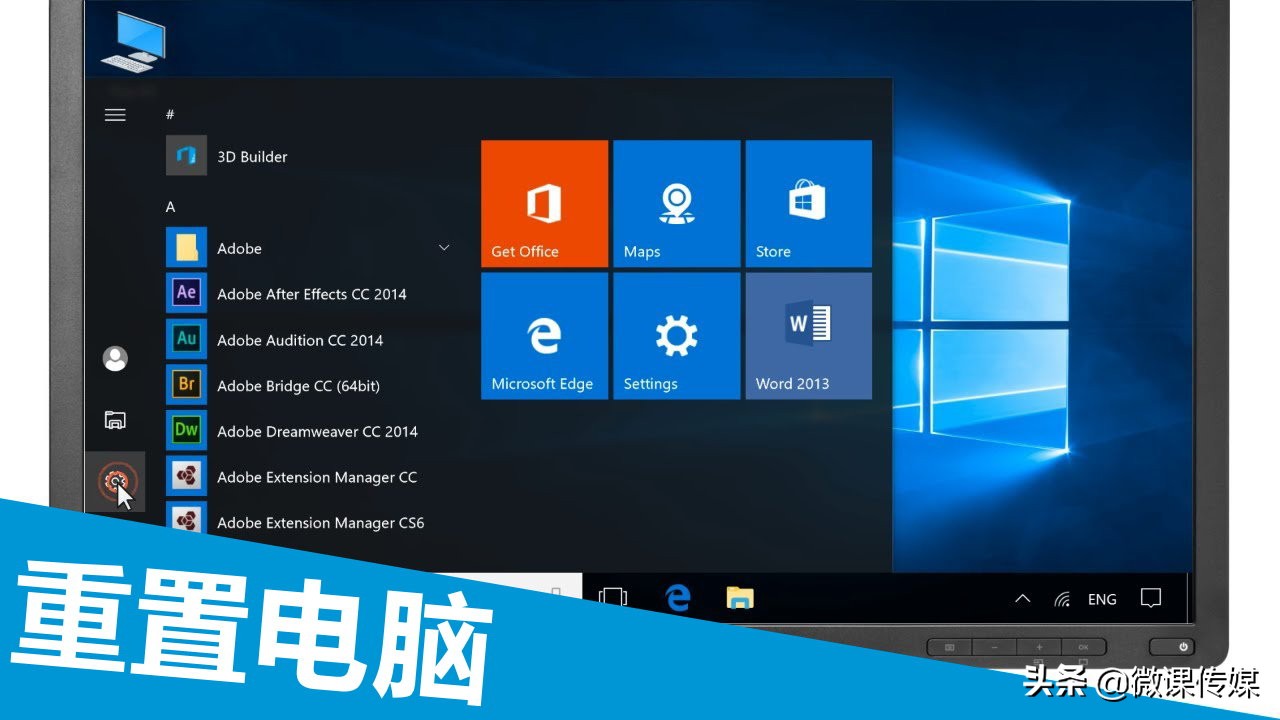Open the Settings tile

tap(677, 336)
